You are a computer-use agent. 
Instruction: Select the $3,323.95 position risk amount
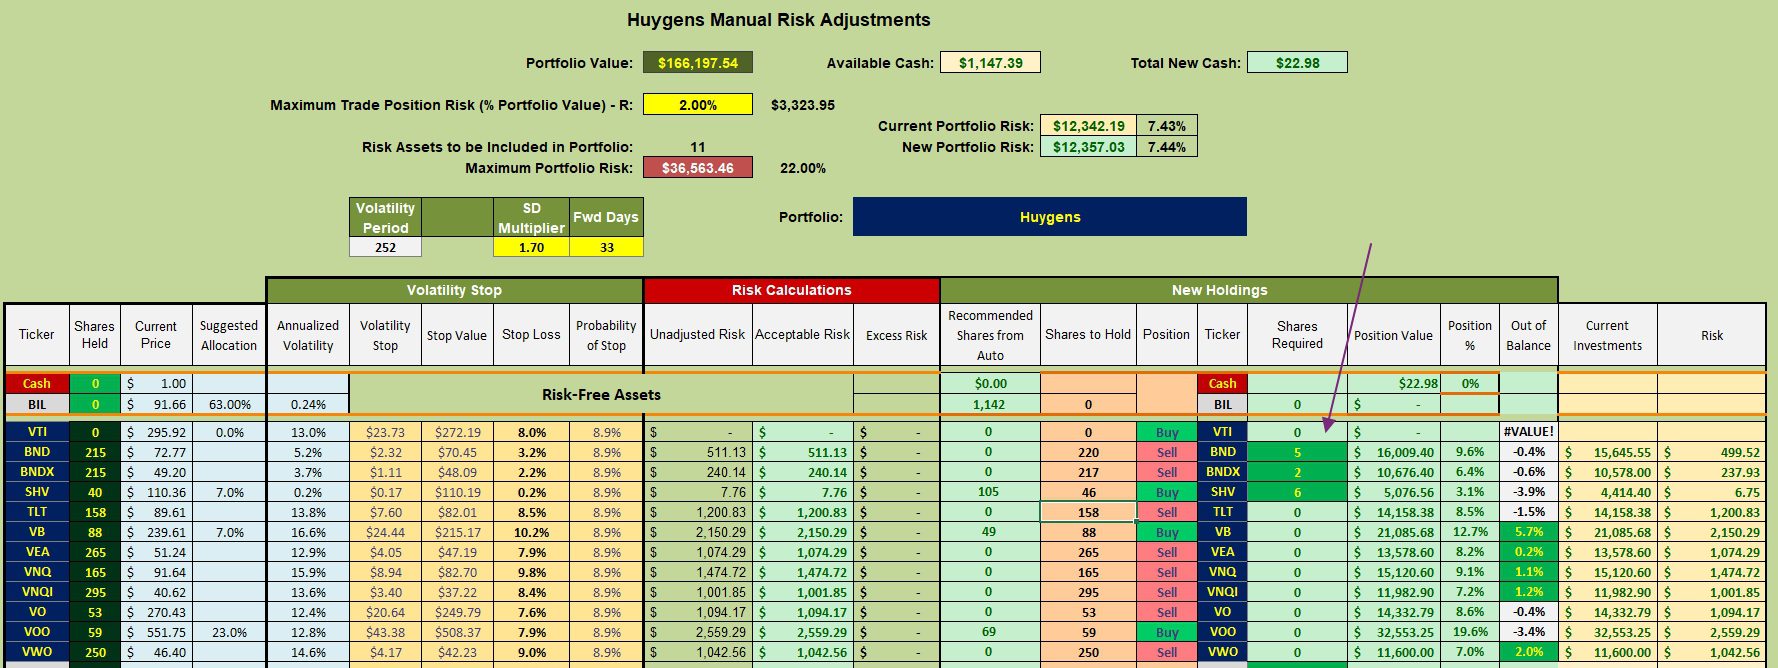coord(803,105)
